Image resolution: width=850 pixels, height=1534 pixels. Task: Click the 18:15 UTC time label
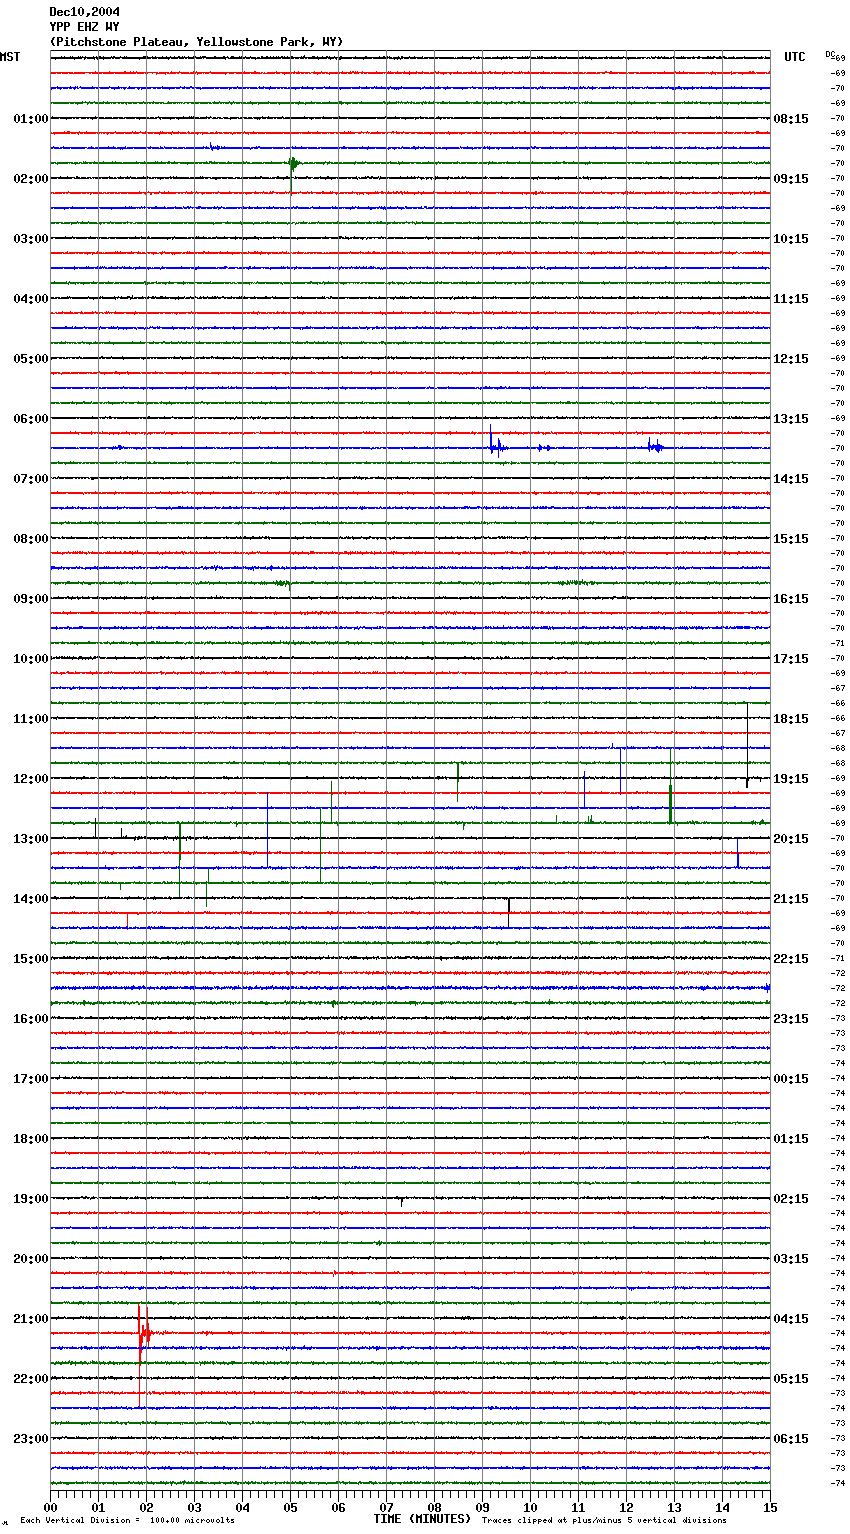click(791, 719)
